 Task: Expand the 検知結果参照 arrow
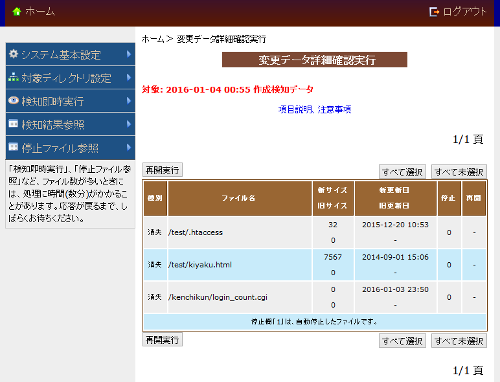pos(129,124)
